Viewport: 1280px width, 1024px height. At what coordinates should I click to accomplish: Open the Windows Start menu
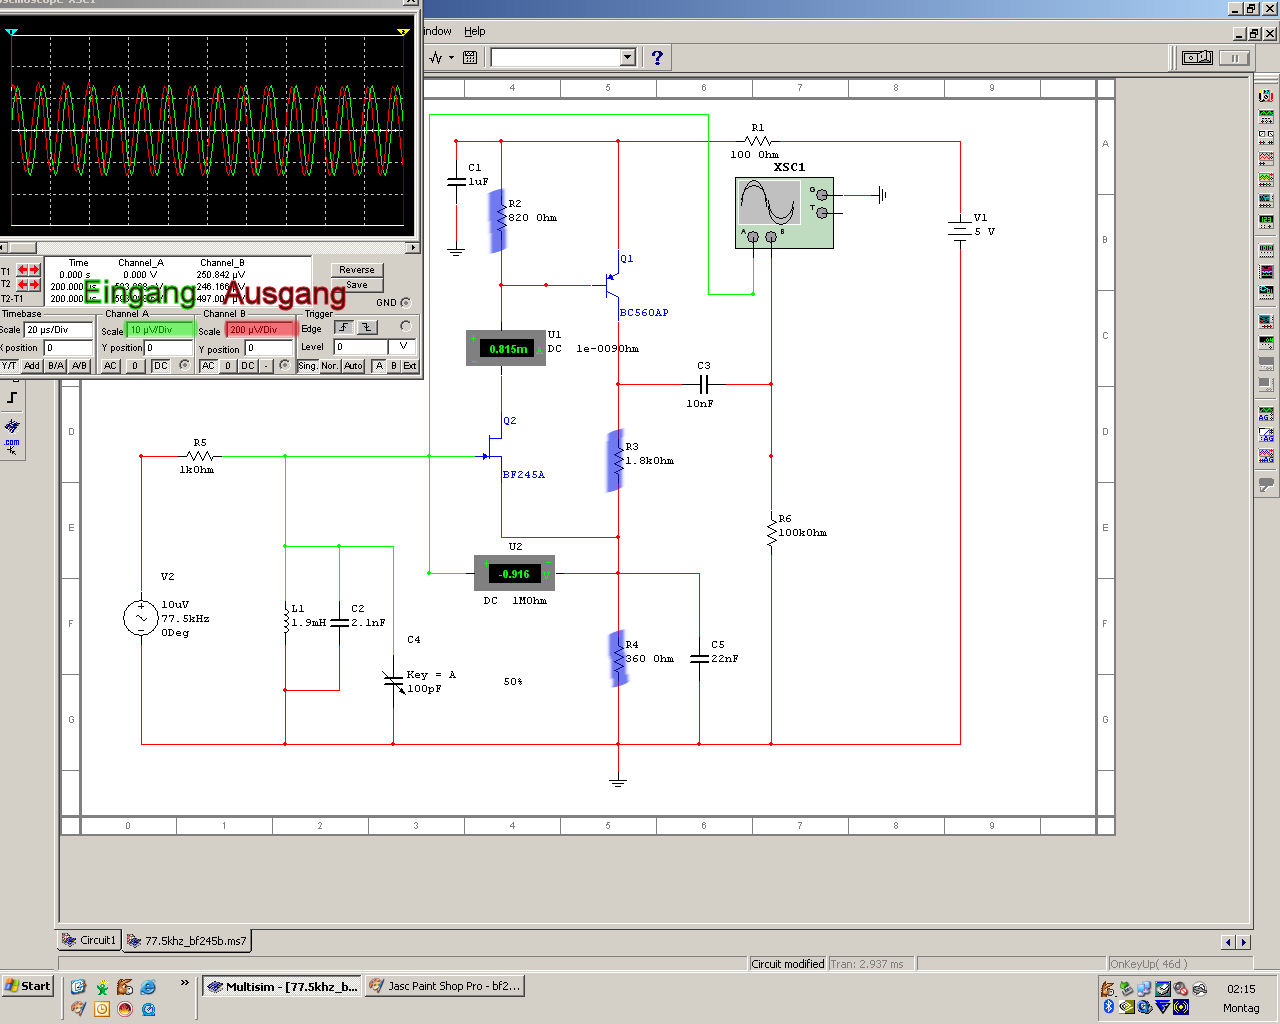point(27,986)
